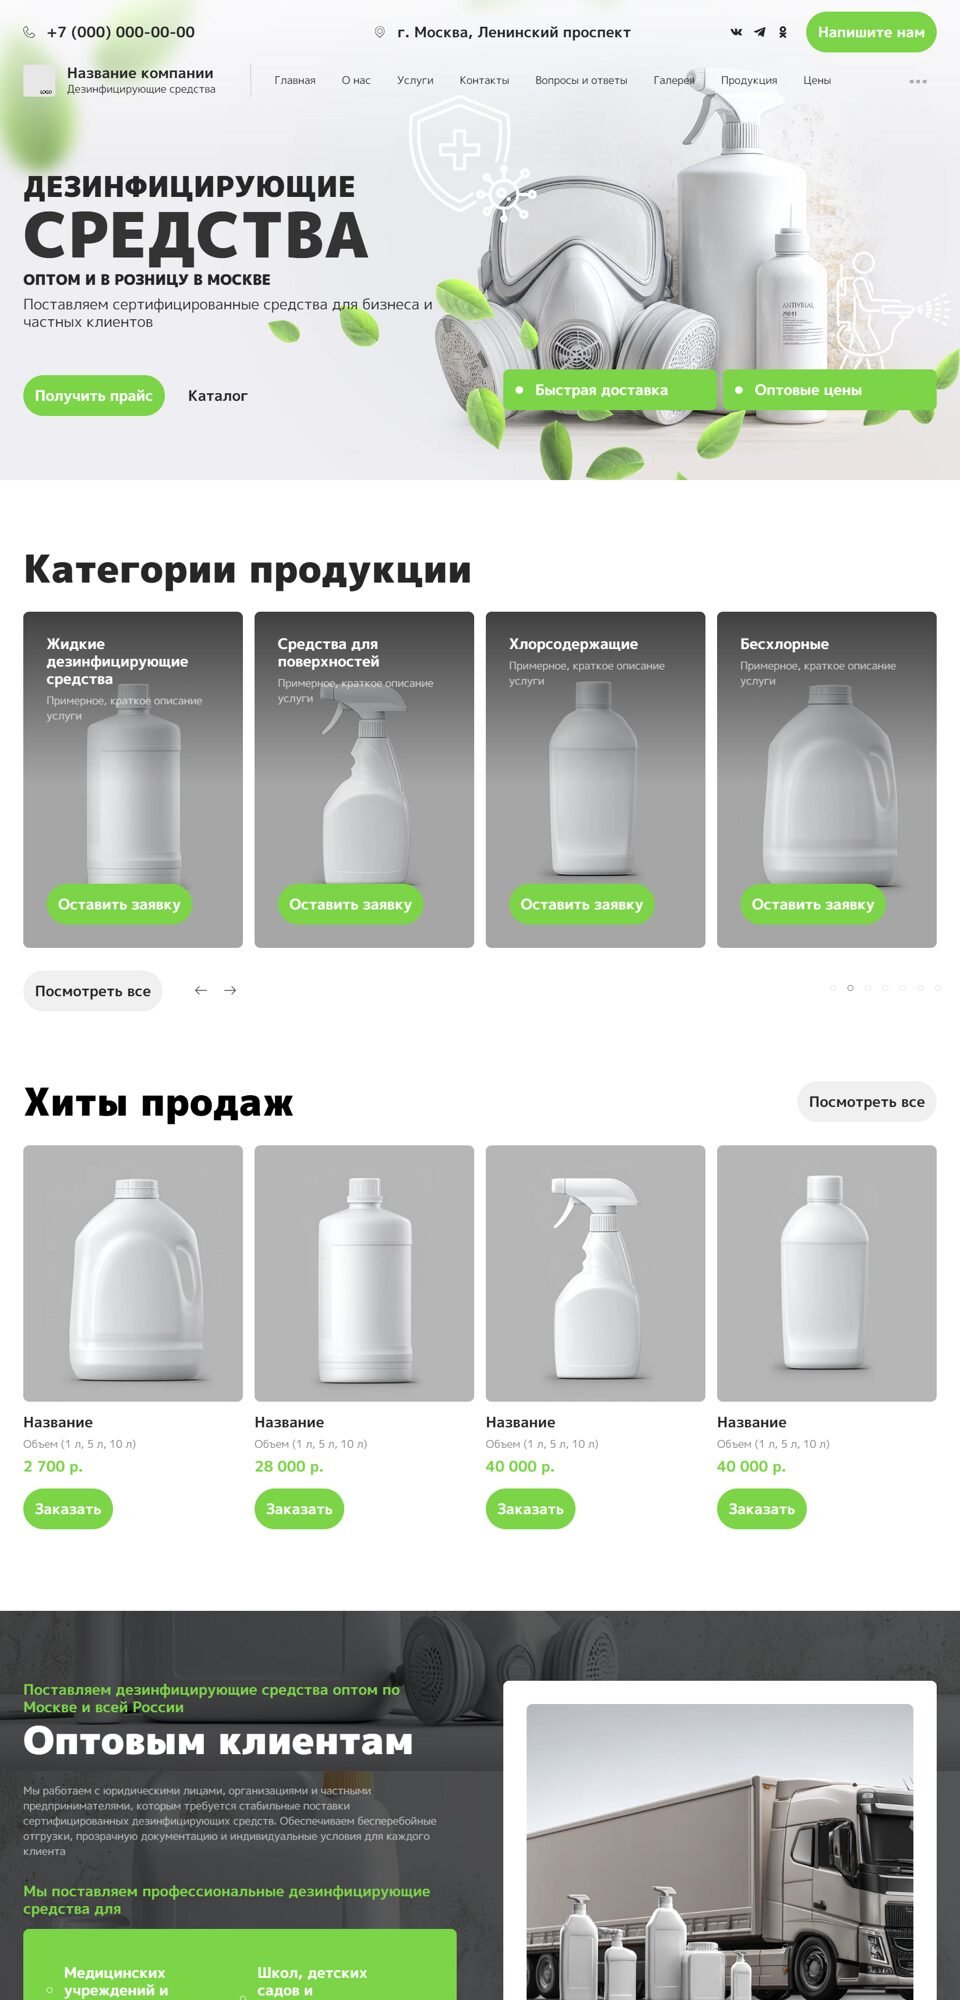
Task: Open the Каталог link in the hero
Action: 218,396
